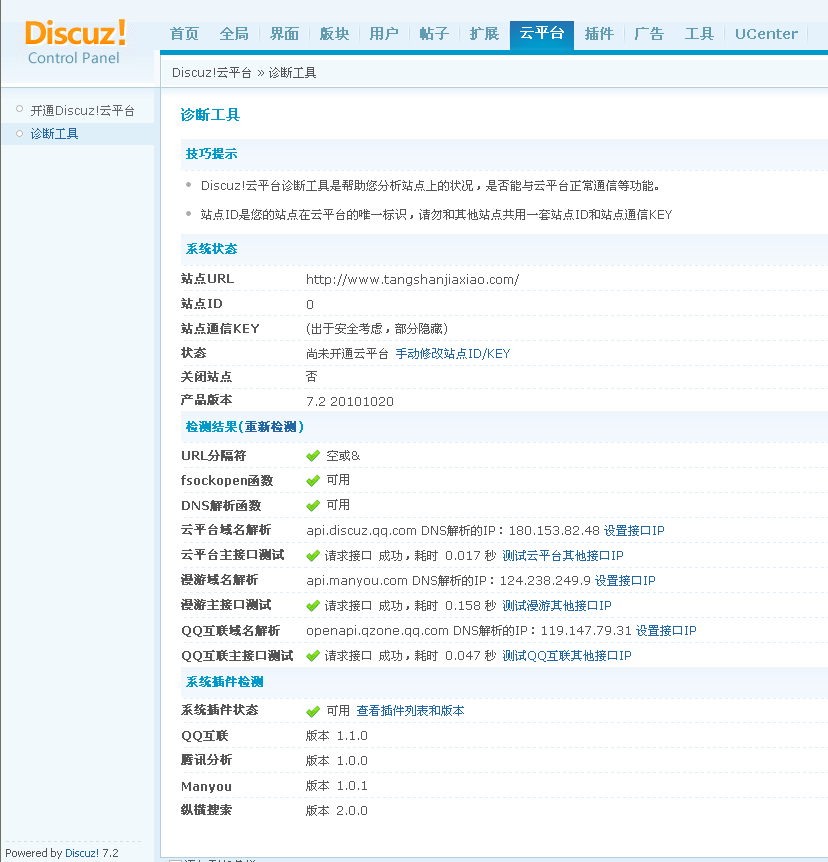The width and height of the screenshot is (828, 862).
Task: Click the QQ互联 version 1.1.0 text
Action: [336, 736]
